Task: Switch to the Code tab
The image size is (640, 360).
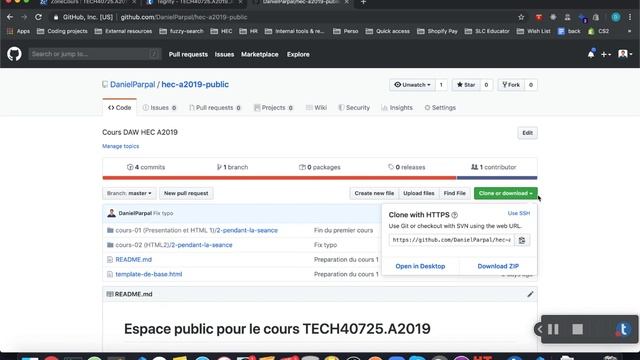Action: [120, 108]
